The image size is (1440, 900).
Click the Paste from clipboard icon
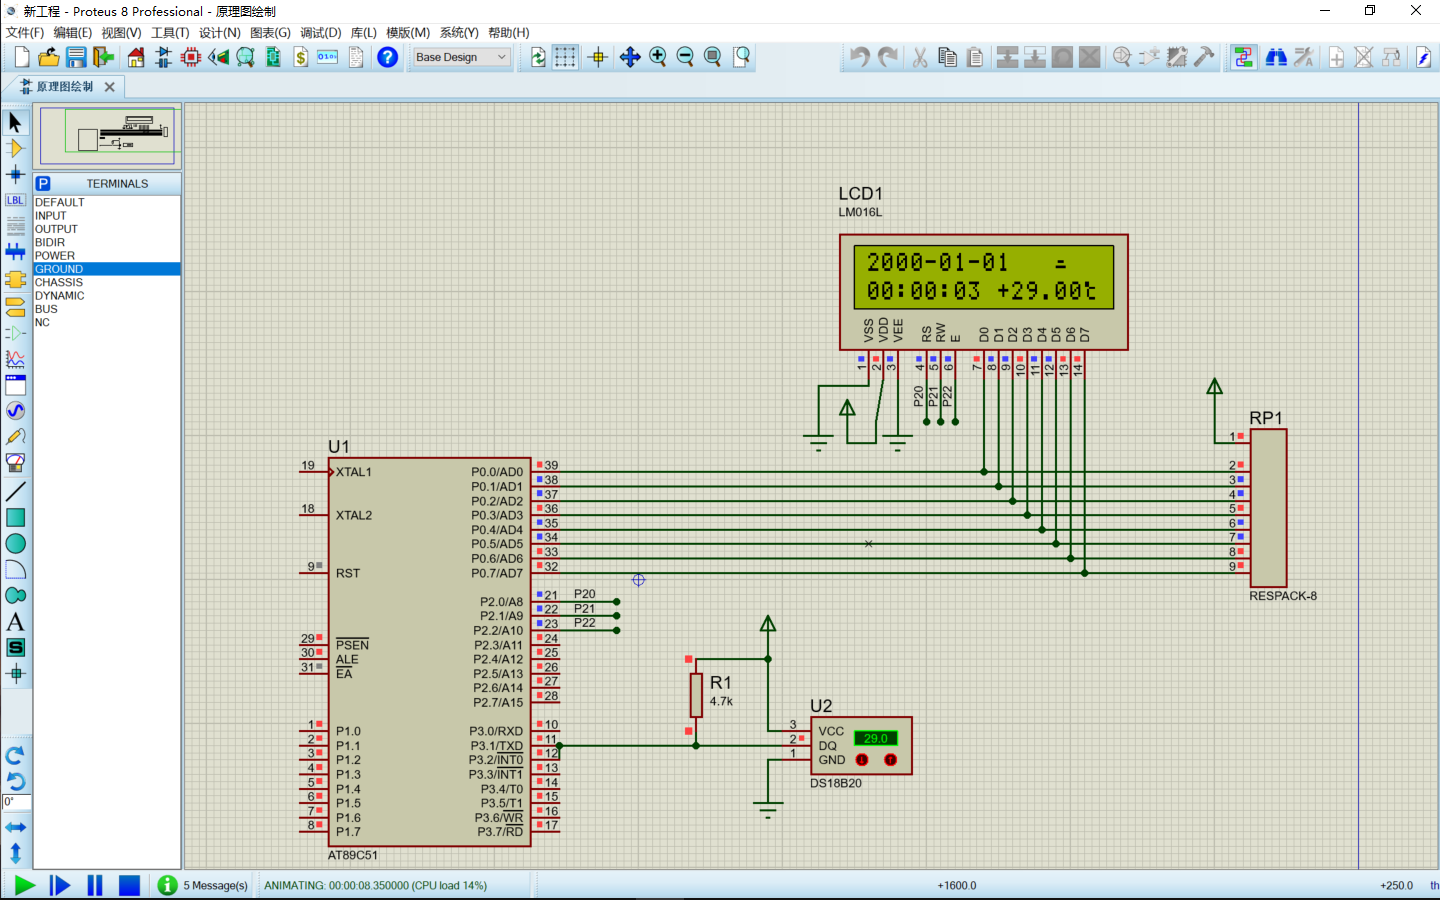975,57
